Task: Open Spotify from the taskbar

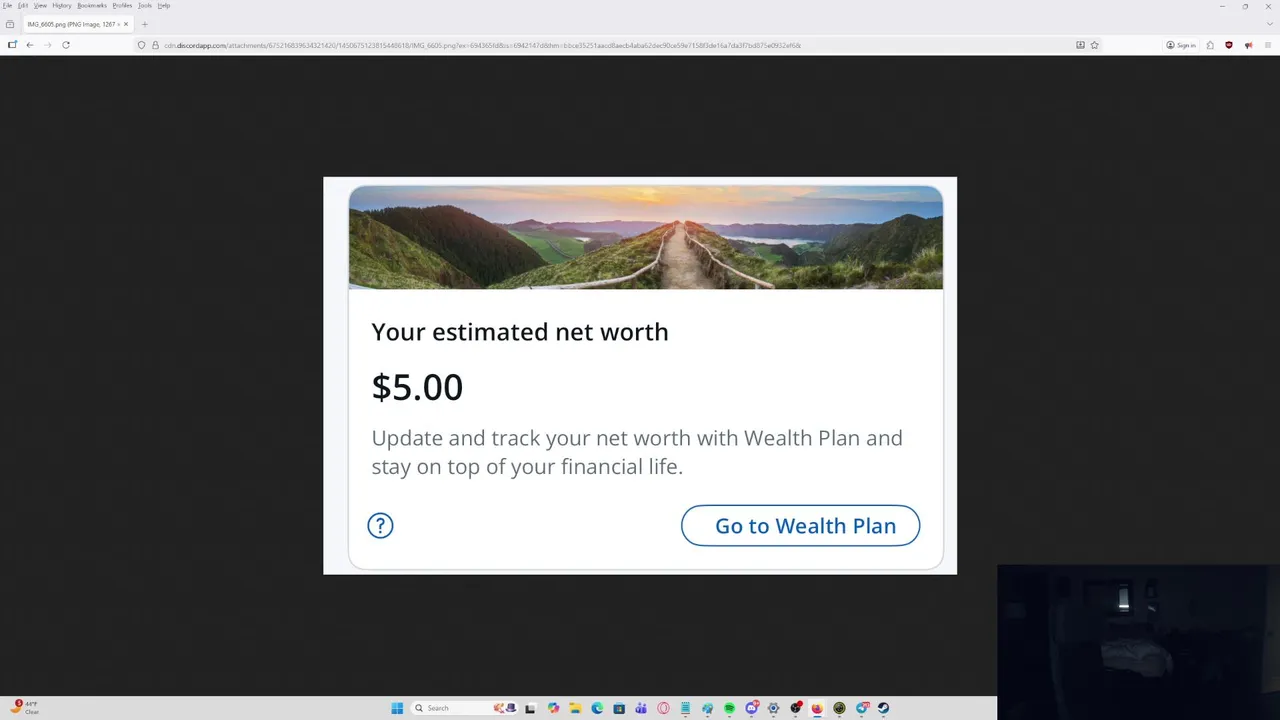Action: pos(729,708)
